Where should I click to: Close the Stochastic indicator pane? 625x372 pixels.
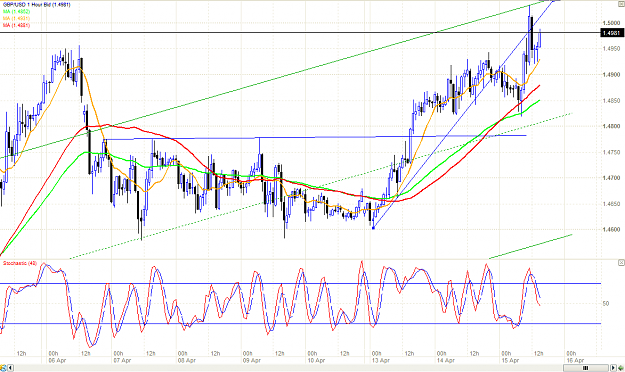(621, 262)
